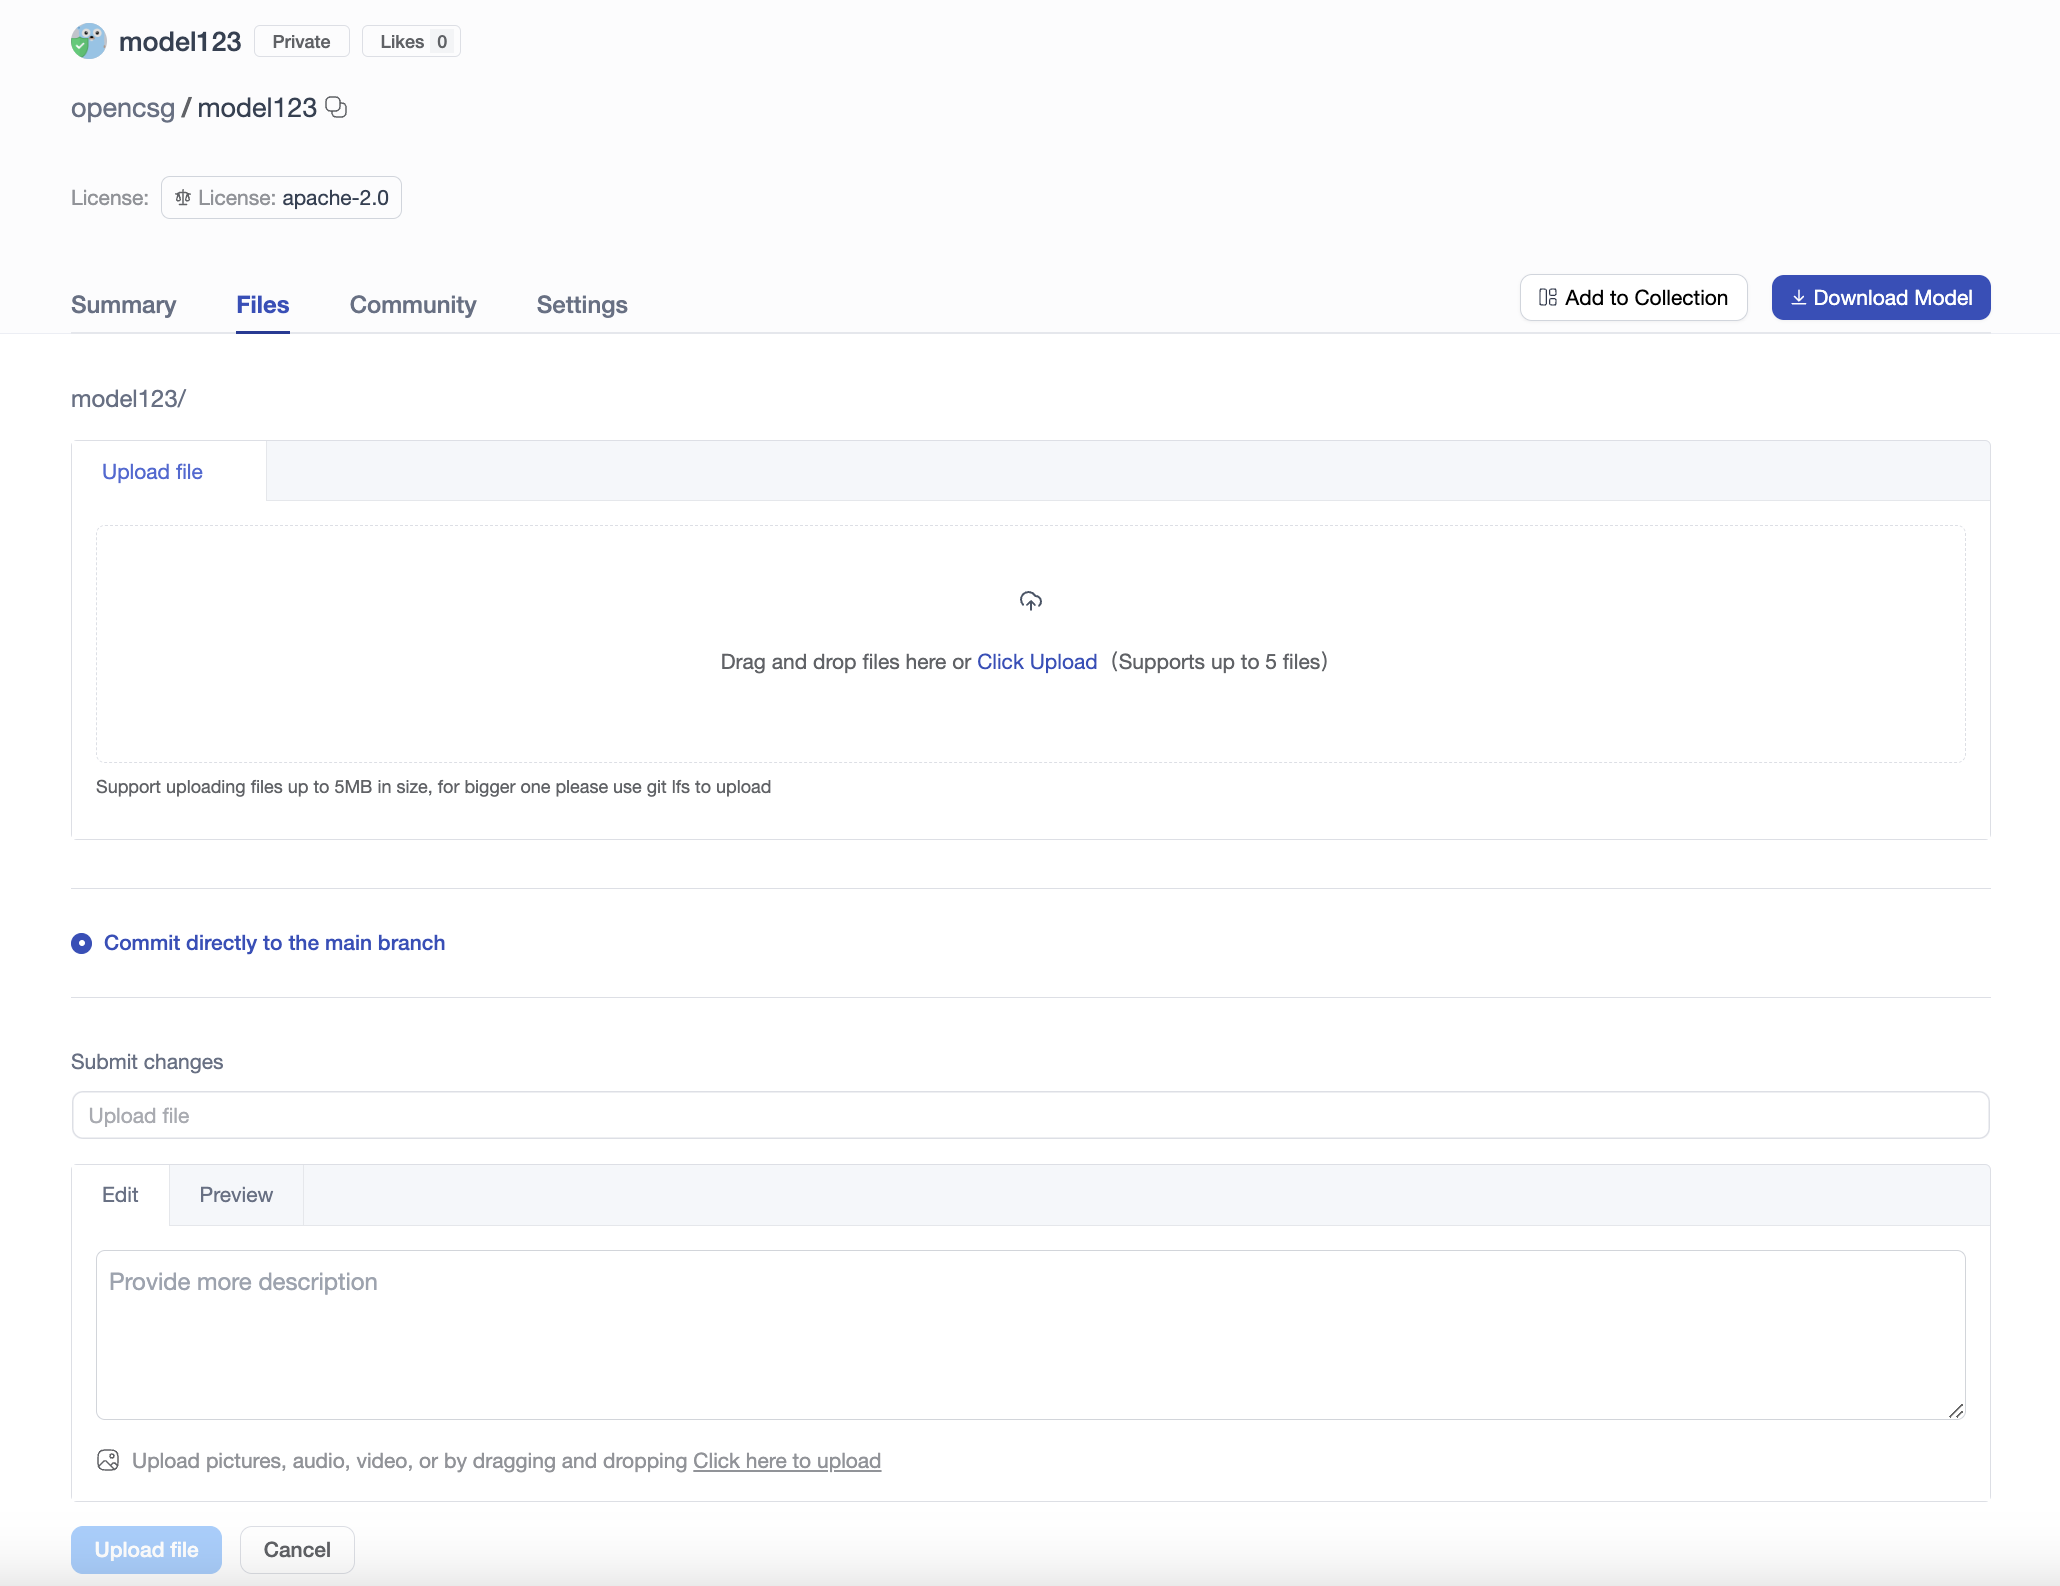Click the Provide more description textarea
The image size is (2060, 1586).
(x=1030, y=1334)
